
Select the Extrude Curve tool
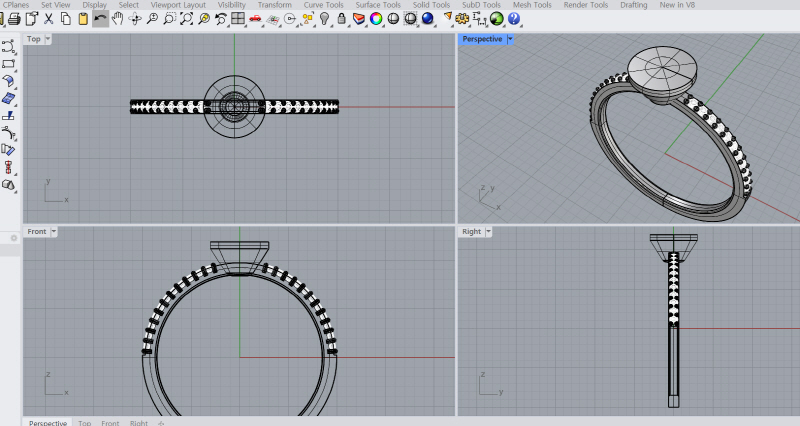8,116
